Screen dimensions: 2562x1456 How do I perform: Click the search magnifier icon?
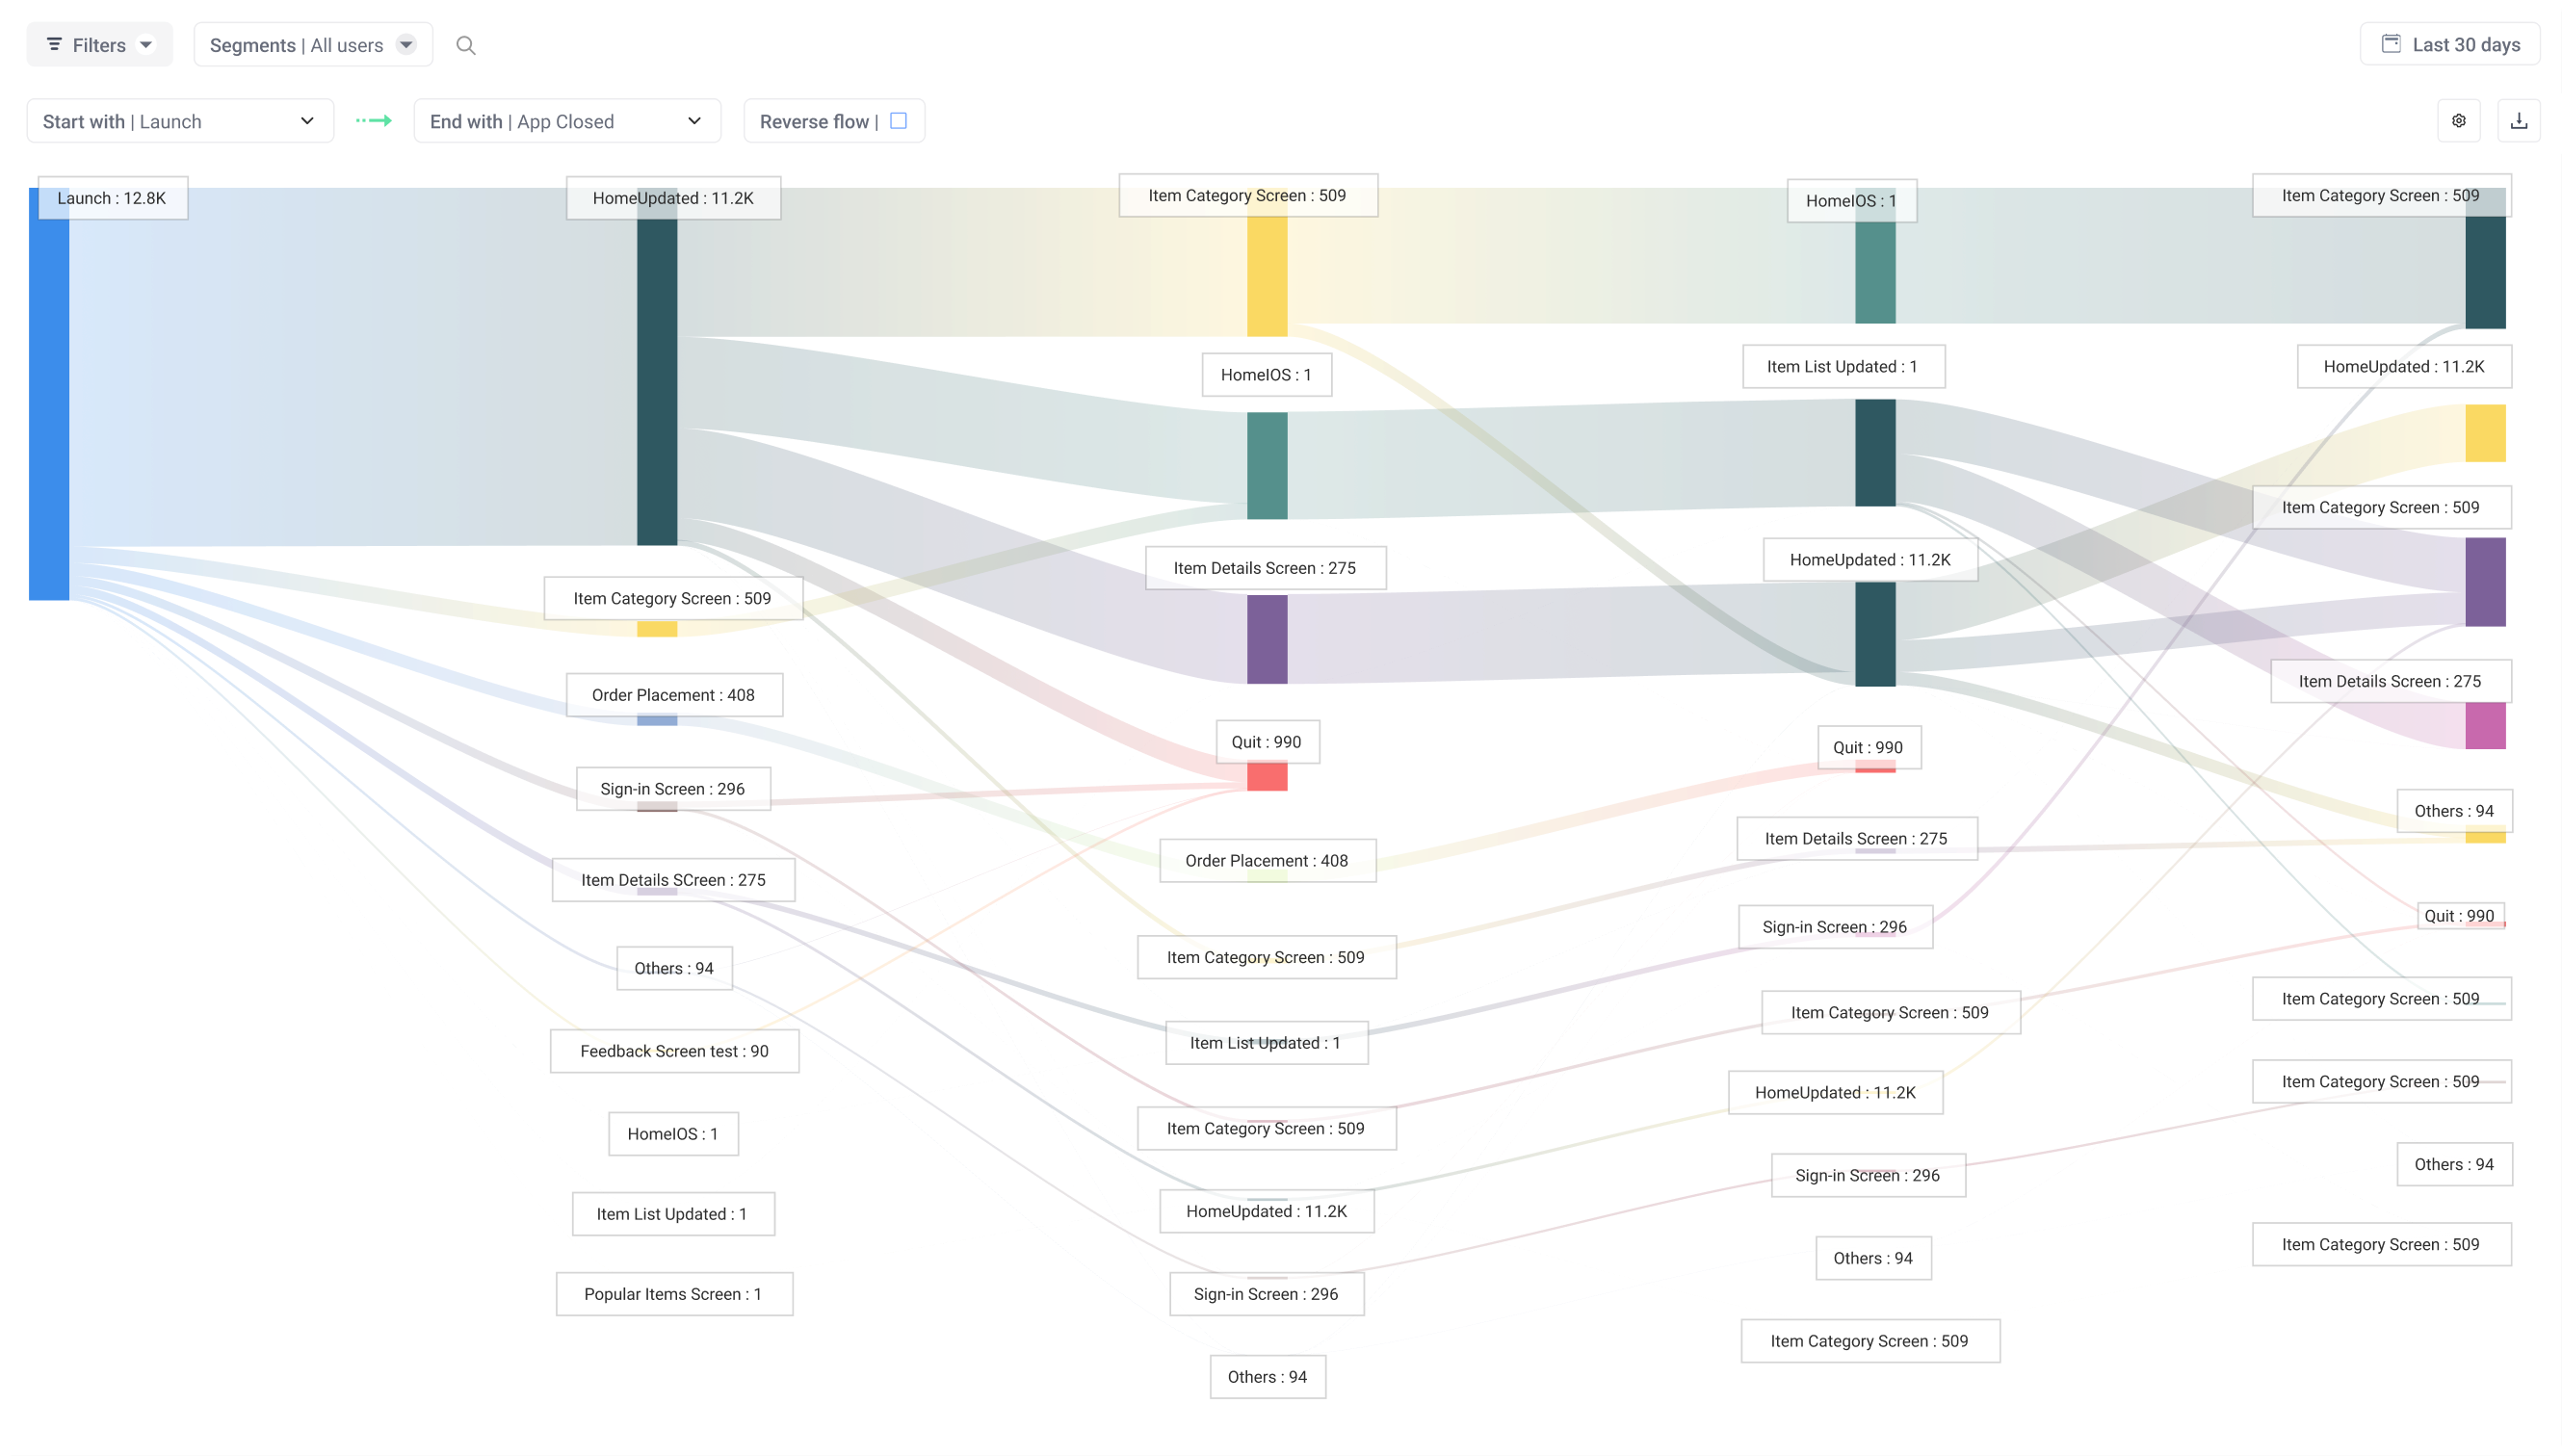465,45
